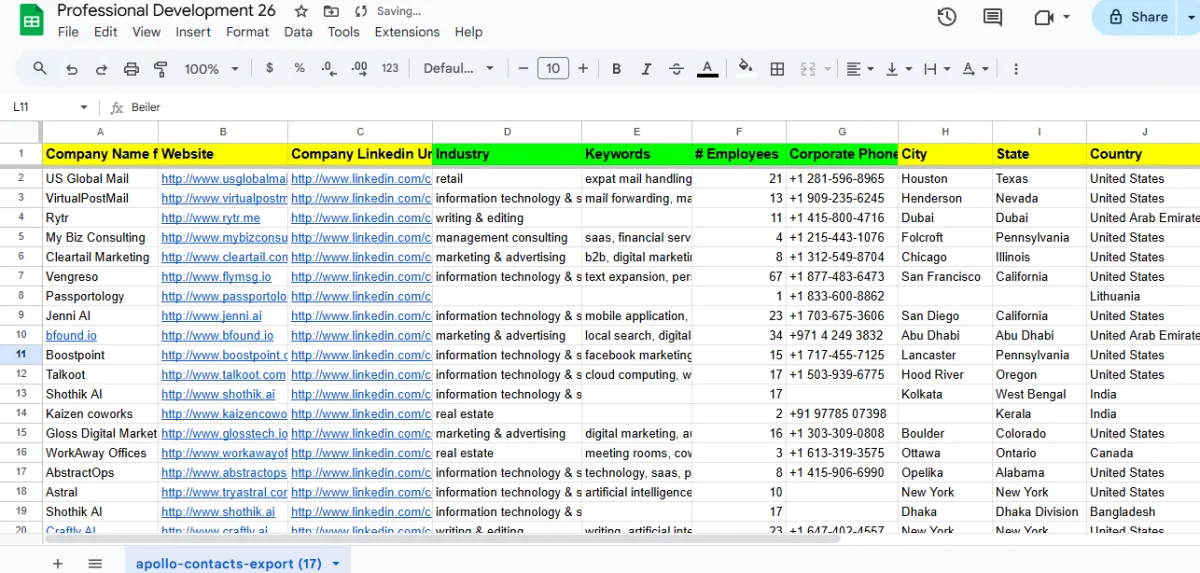This screenshot has height=573, width=1200.
Task: Star the Professional Development 26 document
Action: coord(301,12)
